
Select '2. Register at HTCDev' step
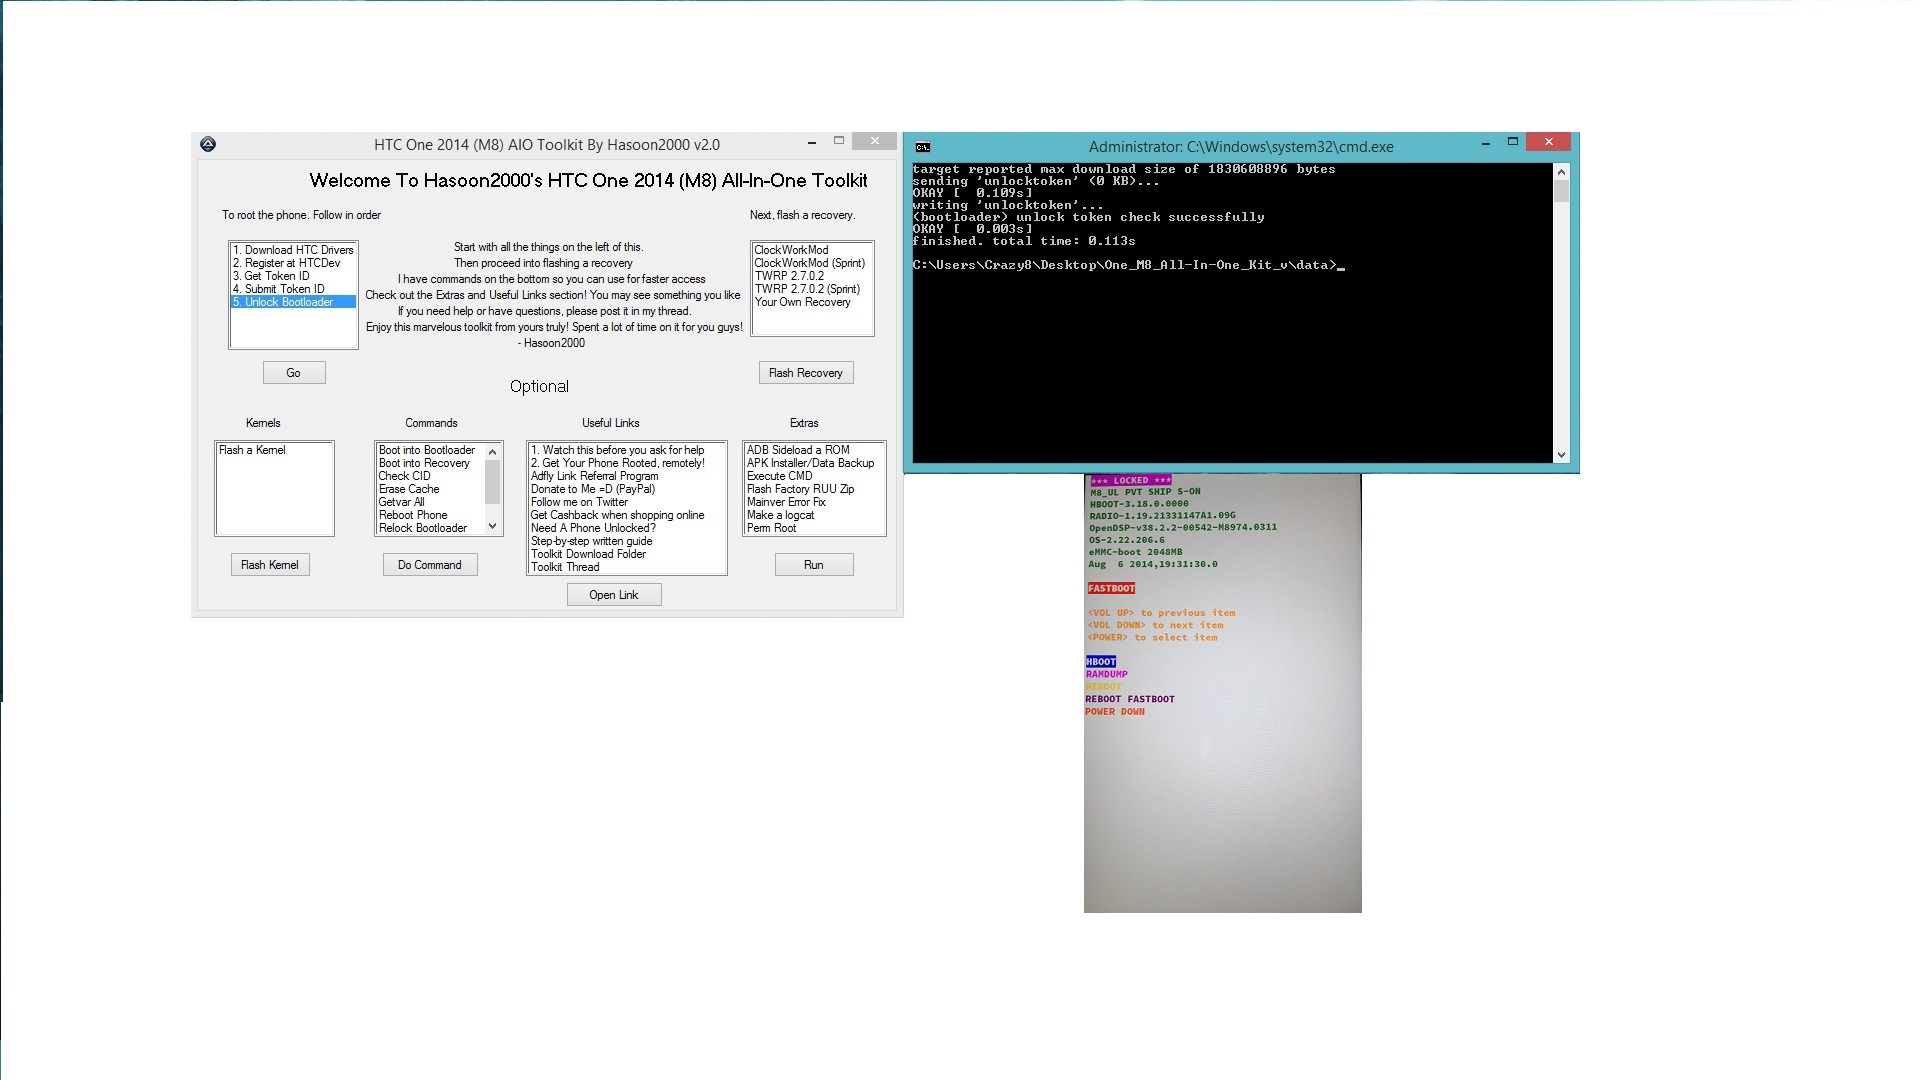coord(293,263)
